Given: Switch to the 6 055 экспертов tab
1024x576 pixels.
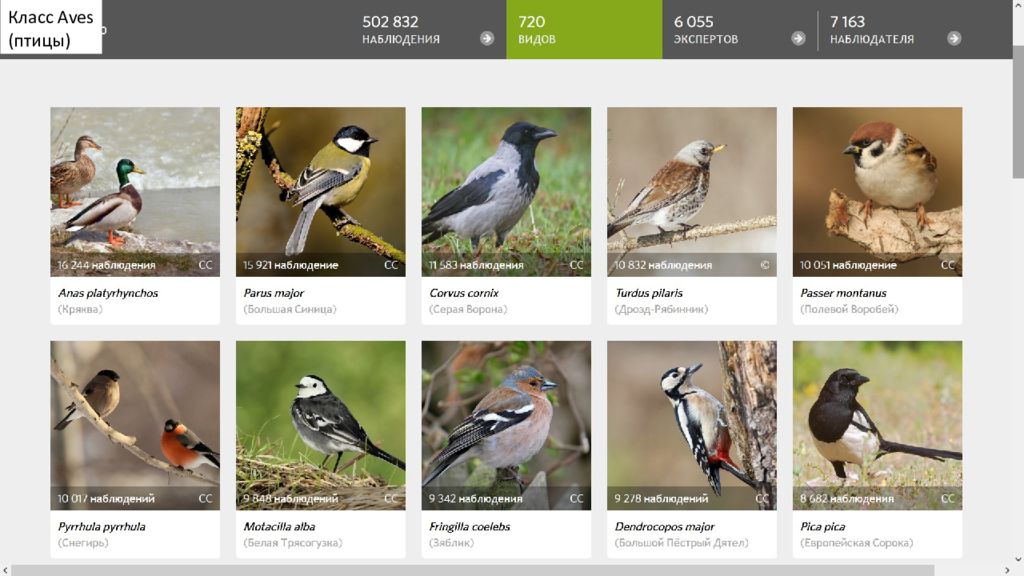Looking at the screenshot, I should (739, 29).
